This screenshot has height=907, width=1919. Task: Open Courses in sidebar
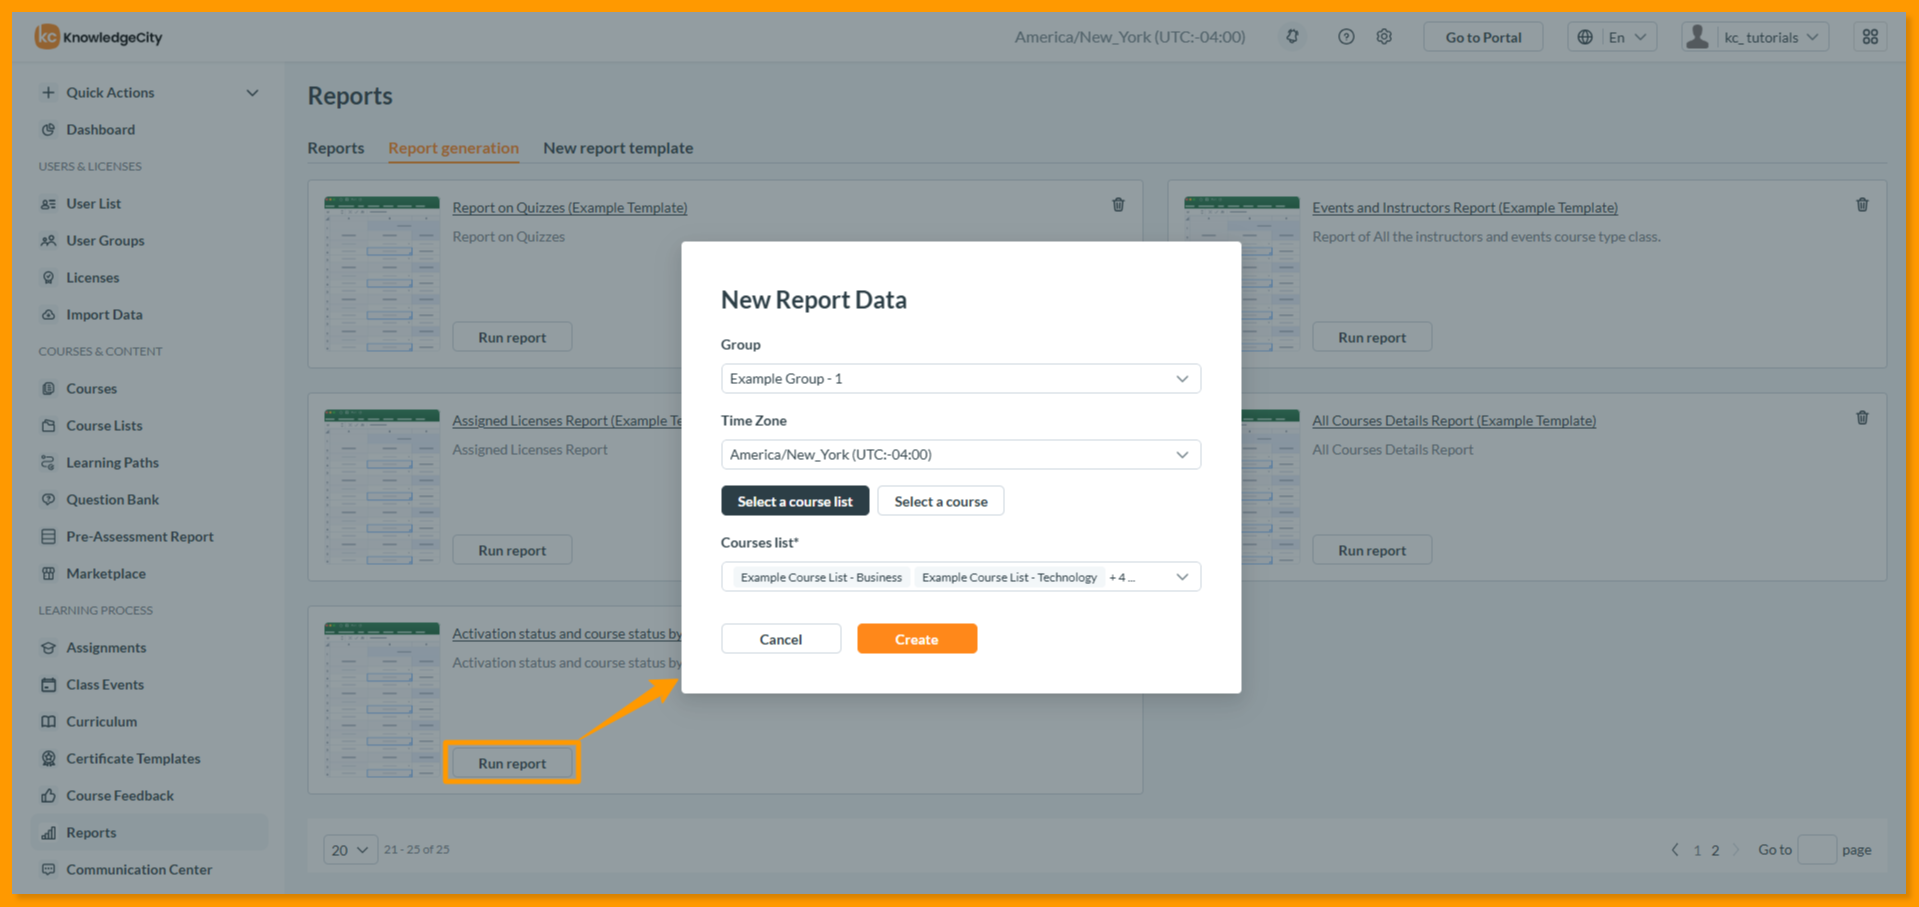pyautogui.click(x=91, y=388)
